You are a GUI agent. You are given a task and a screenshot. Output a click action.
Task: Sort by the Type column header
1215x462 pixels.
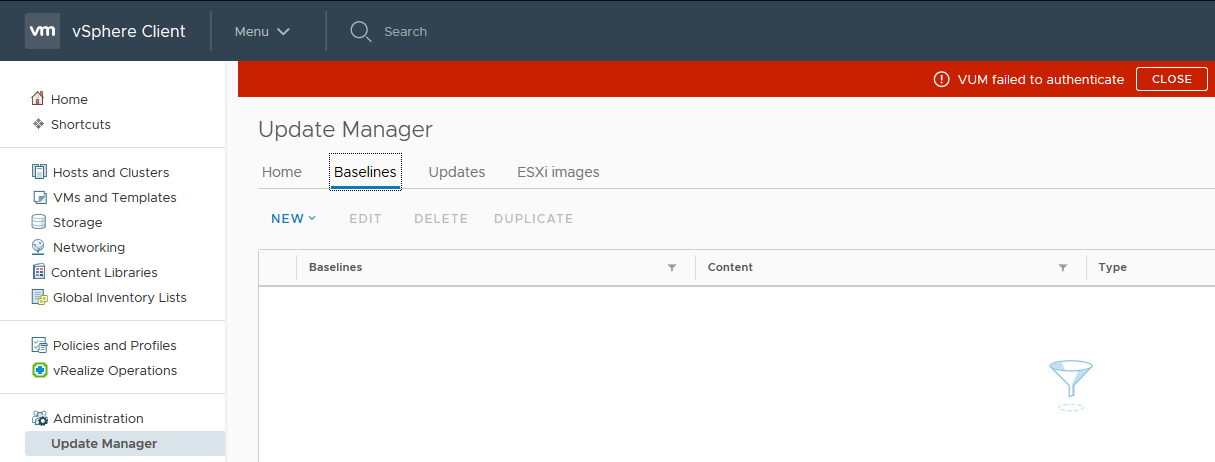coord(1112,267)
